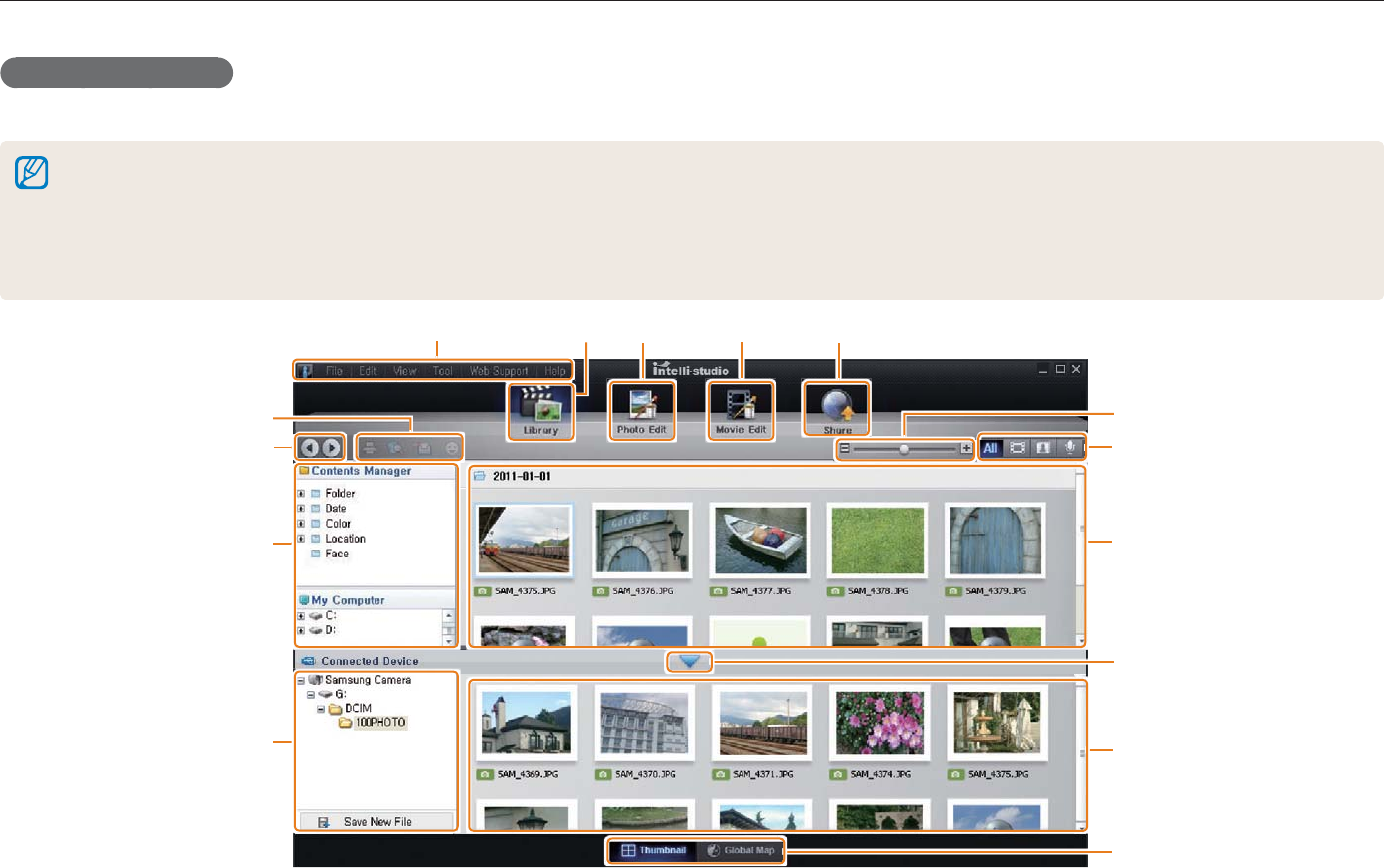Select the SAM_4371.JPG train thumbnail
The height and width of the screenshot is (868, 1384).
(764, 723)
